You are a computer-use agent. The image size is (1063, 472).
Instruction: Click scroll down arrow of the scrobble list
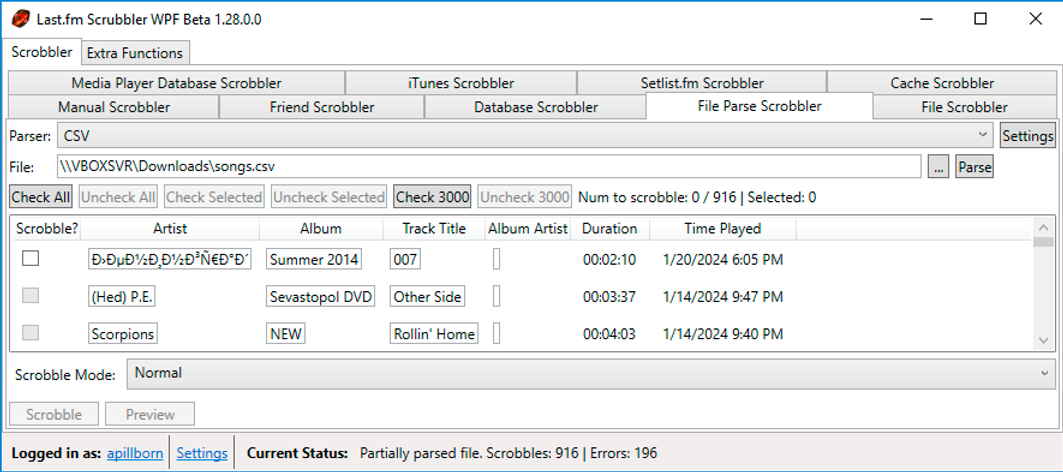pos(1043,340)
